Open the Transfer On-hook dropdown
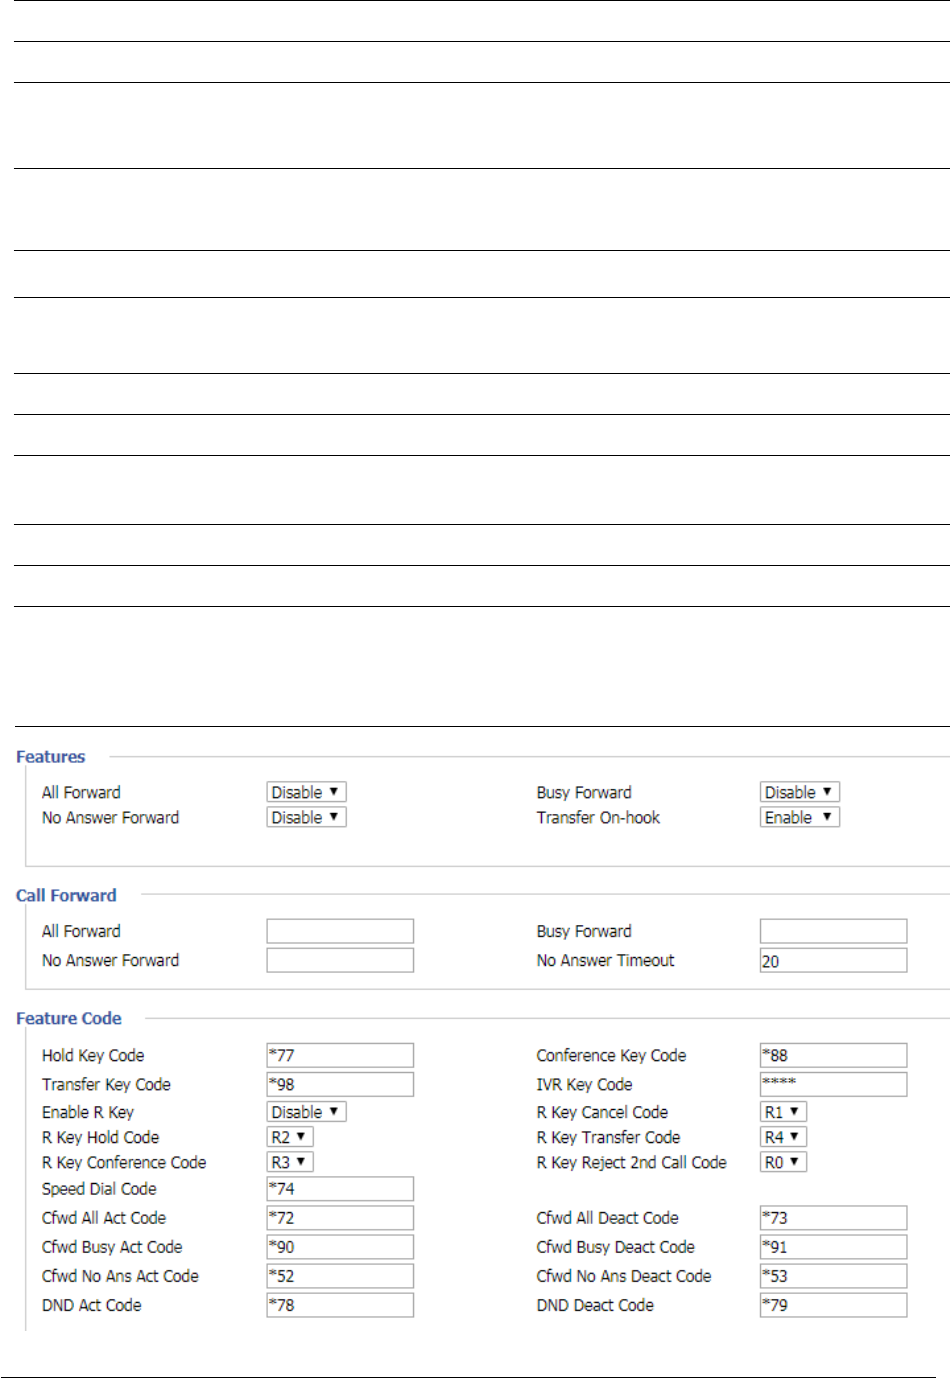950x1378 pixels. [799, 817]
